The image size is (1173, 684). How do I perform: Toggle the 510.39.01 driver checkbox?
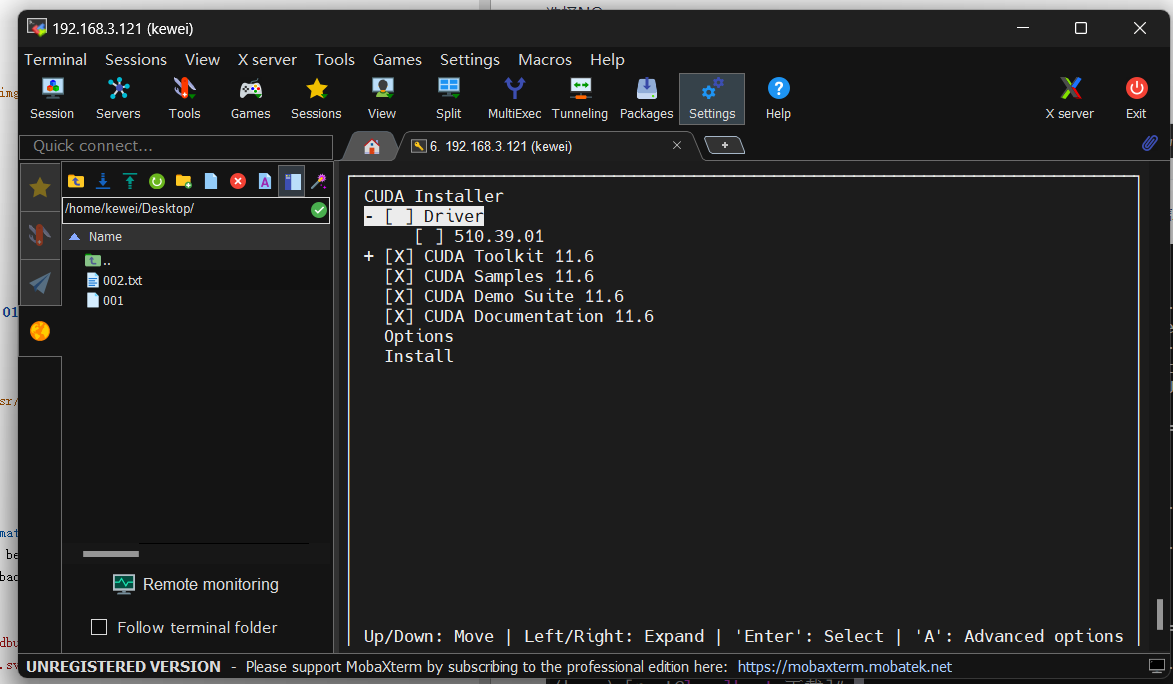[x=429, y=236]
